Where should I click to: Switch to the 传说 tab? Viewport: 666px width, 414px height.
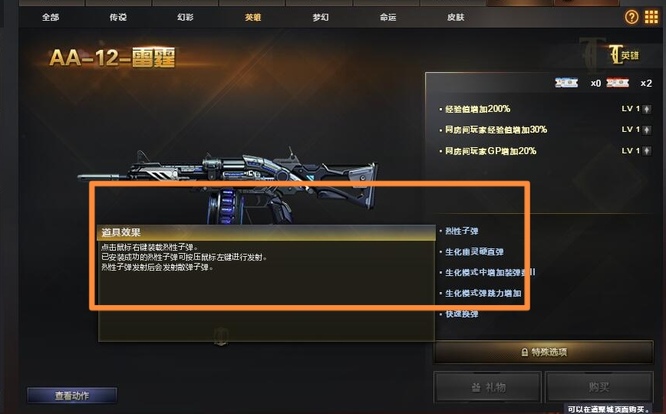click(118, 17)
